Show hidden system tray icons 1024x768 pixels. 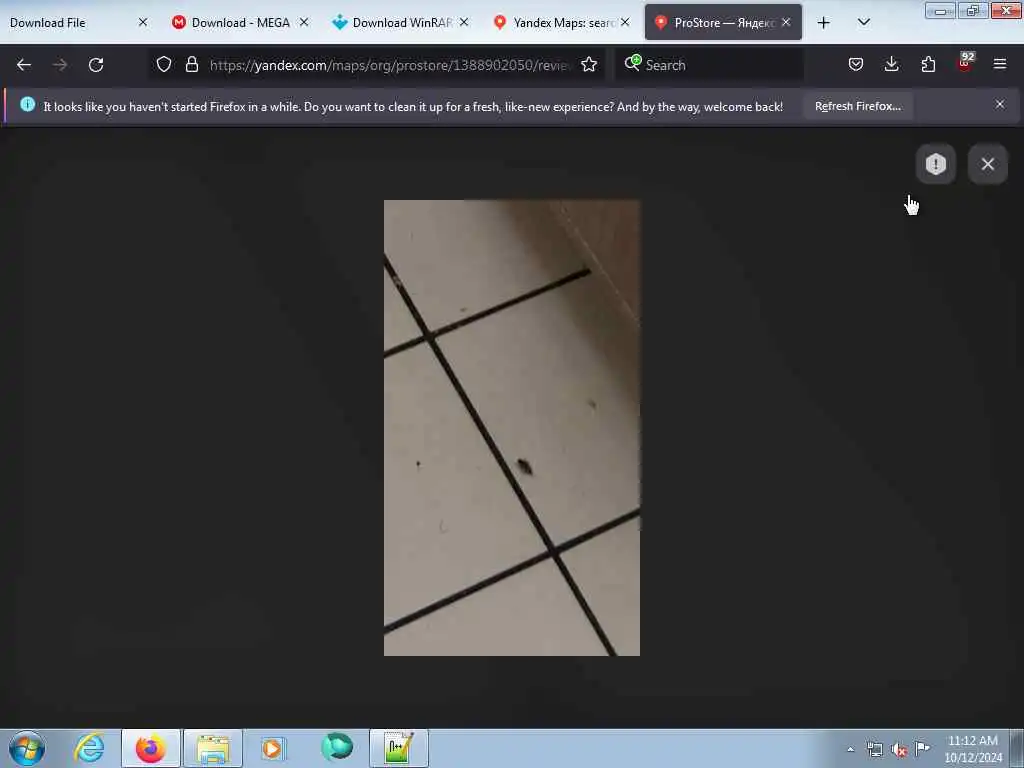(x=850, y=749)
